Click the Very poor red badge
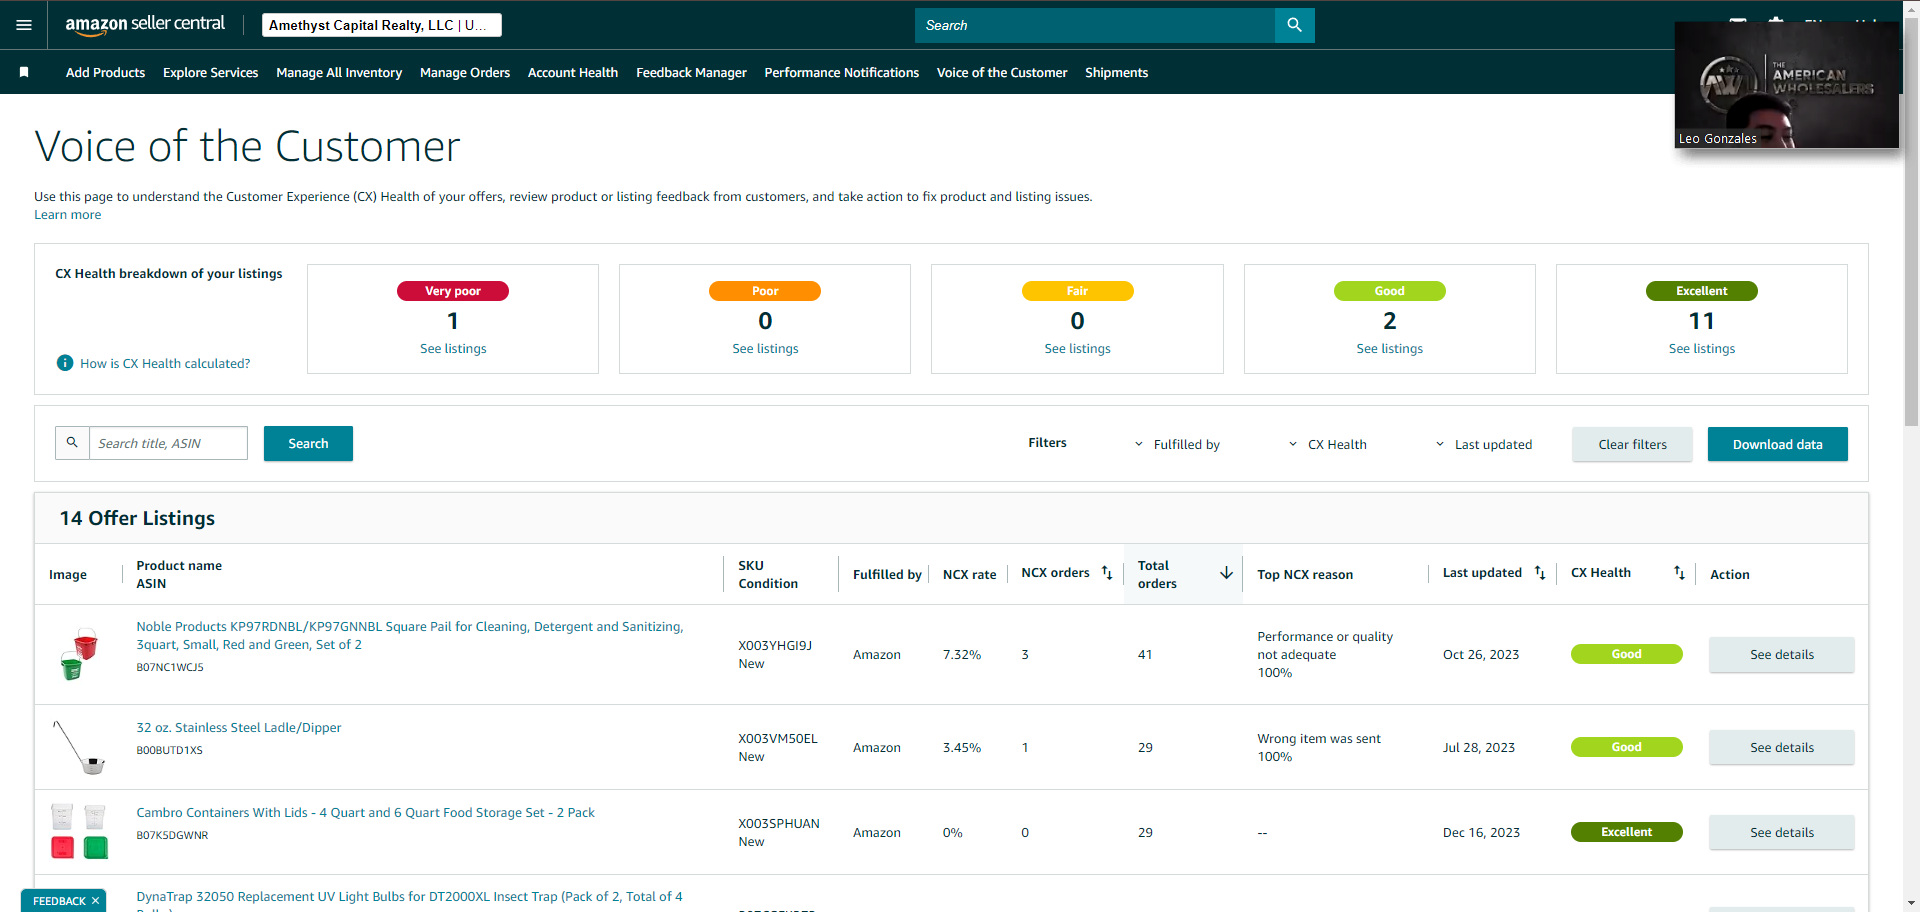This screenshot has height=912, width=1920. pos(453,291)
